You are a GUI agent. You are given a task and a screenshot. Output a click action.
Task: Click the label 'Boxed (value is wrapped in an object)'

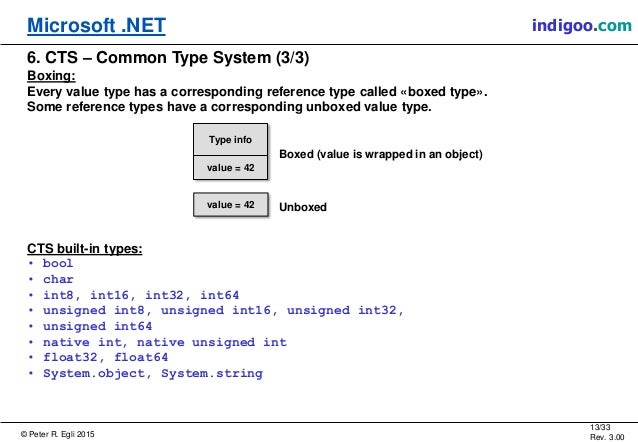point(381,154)
